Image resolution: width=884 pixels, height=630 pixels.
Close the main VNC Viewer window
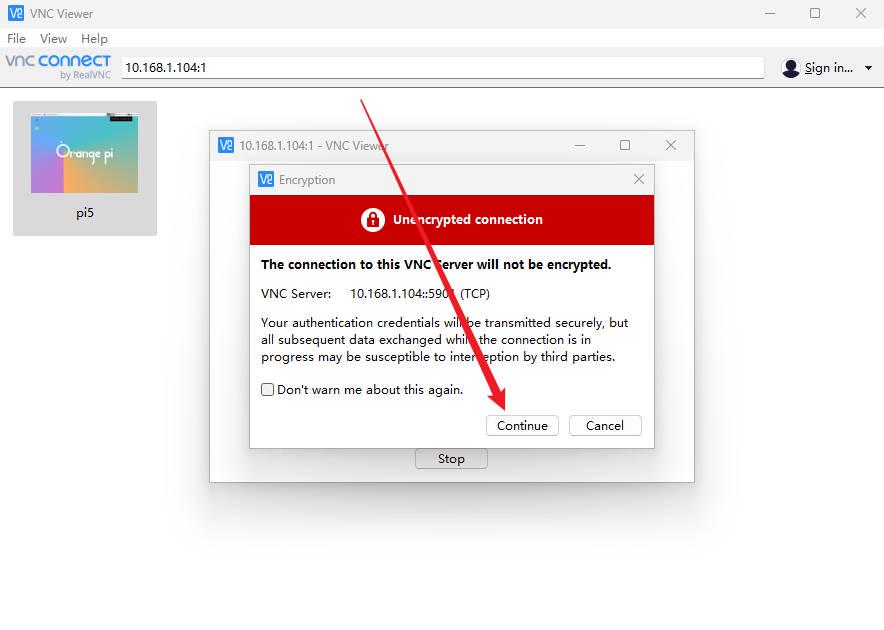(x=861, y=13)
